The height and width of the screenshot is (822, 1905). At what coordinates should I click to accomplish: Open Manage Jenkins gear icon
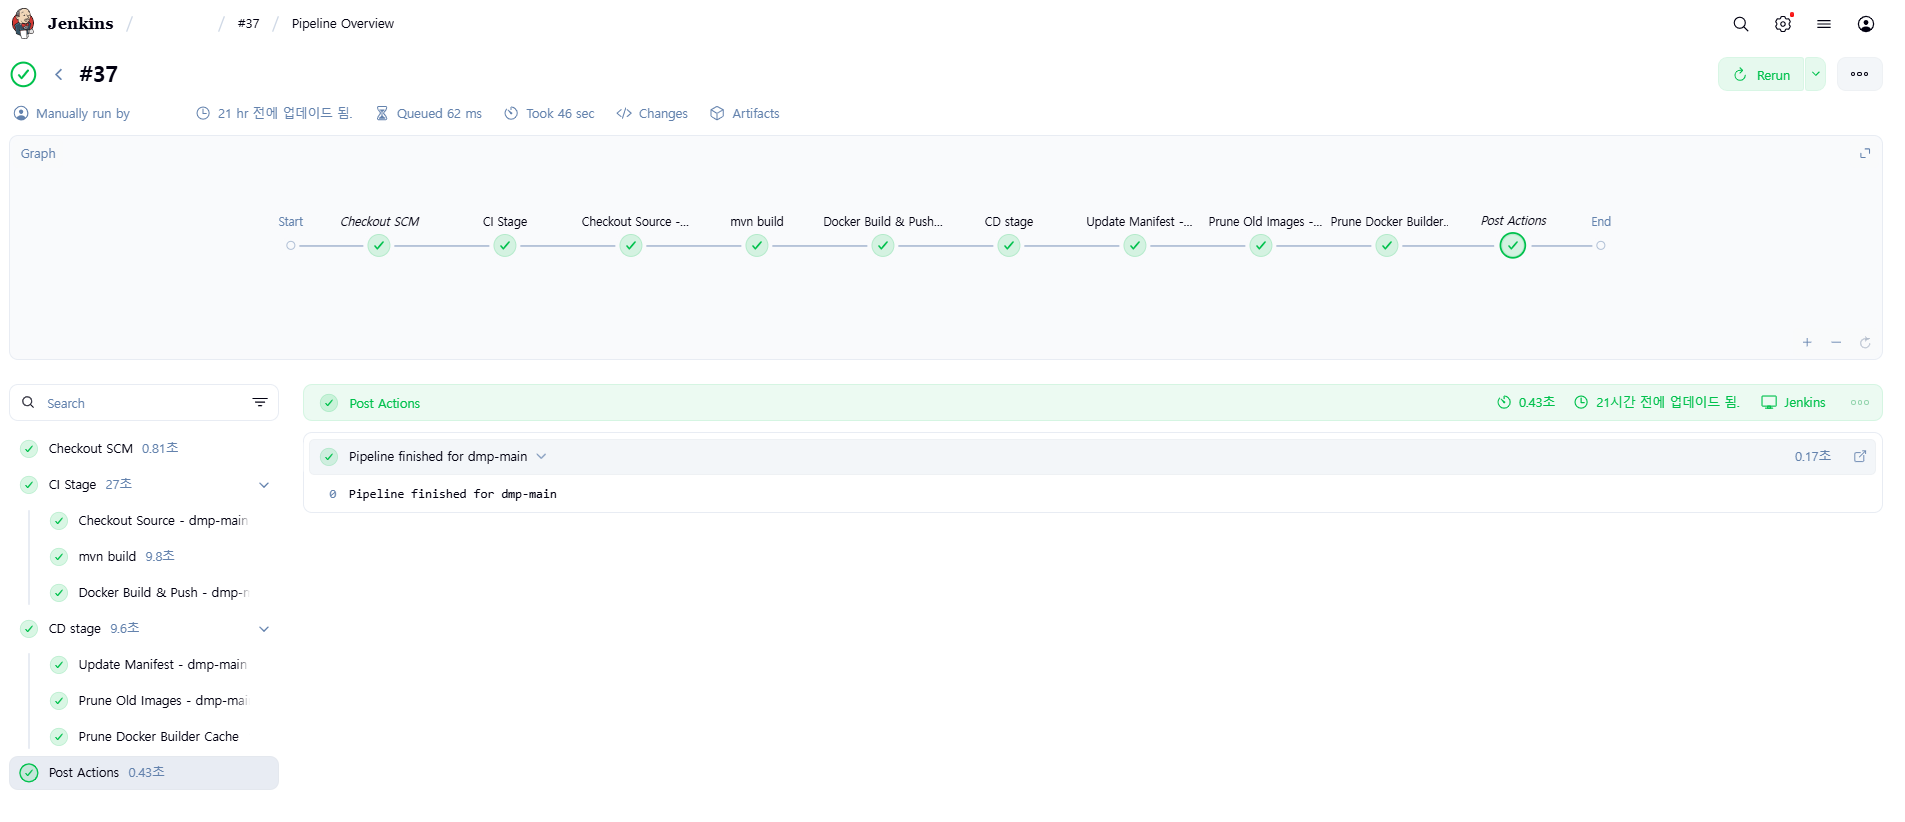tap(1782, 24)
